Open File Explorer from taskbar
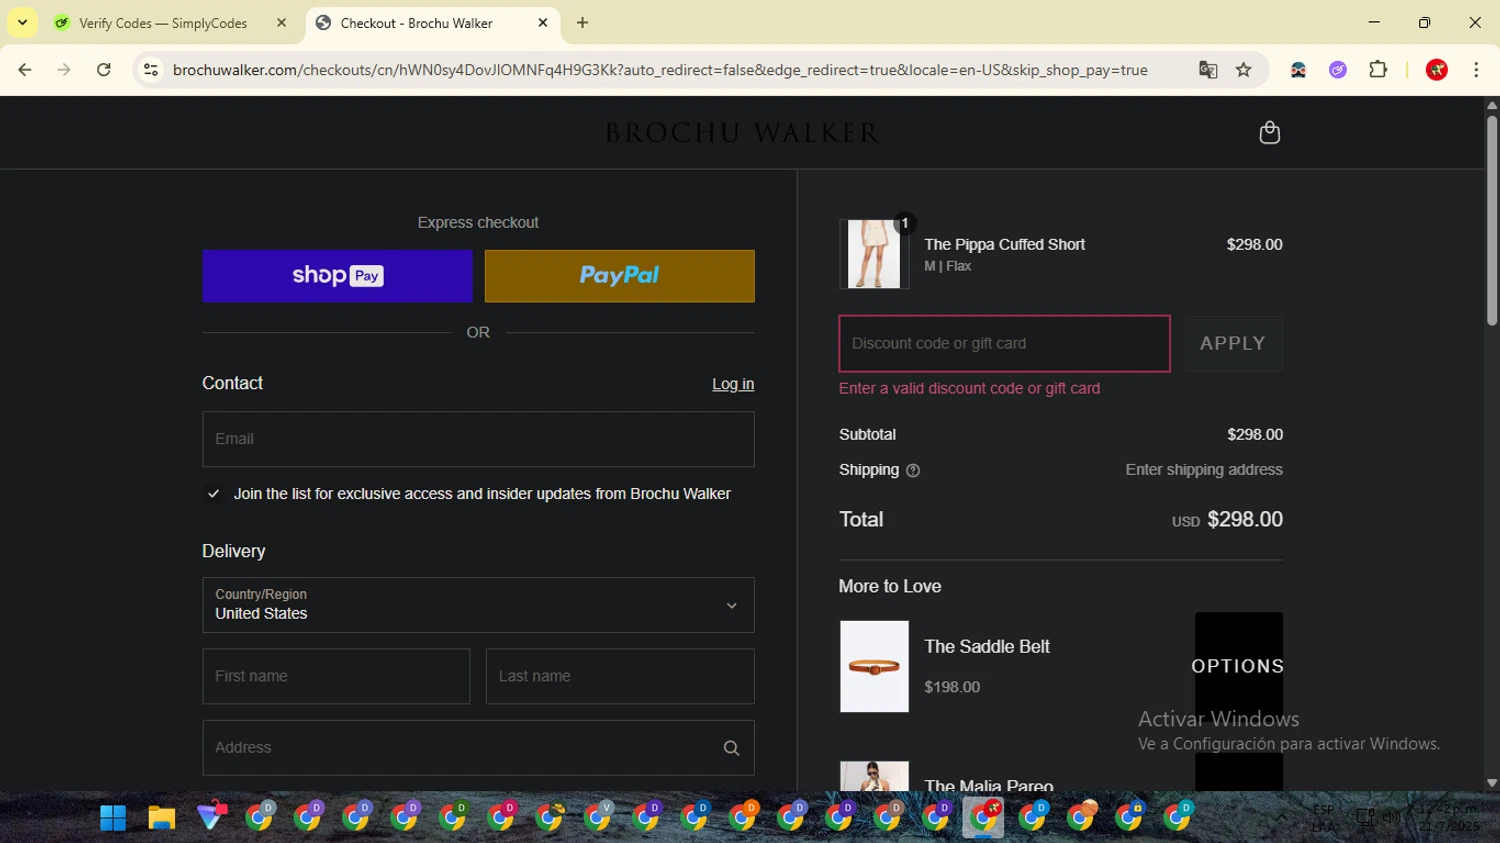The image size is (1500, 843). tap(162, 818)
